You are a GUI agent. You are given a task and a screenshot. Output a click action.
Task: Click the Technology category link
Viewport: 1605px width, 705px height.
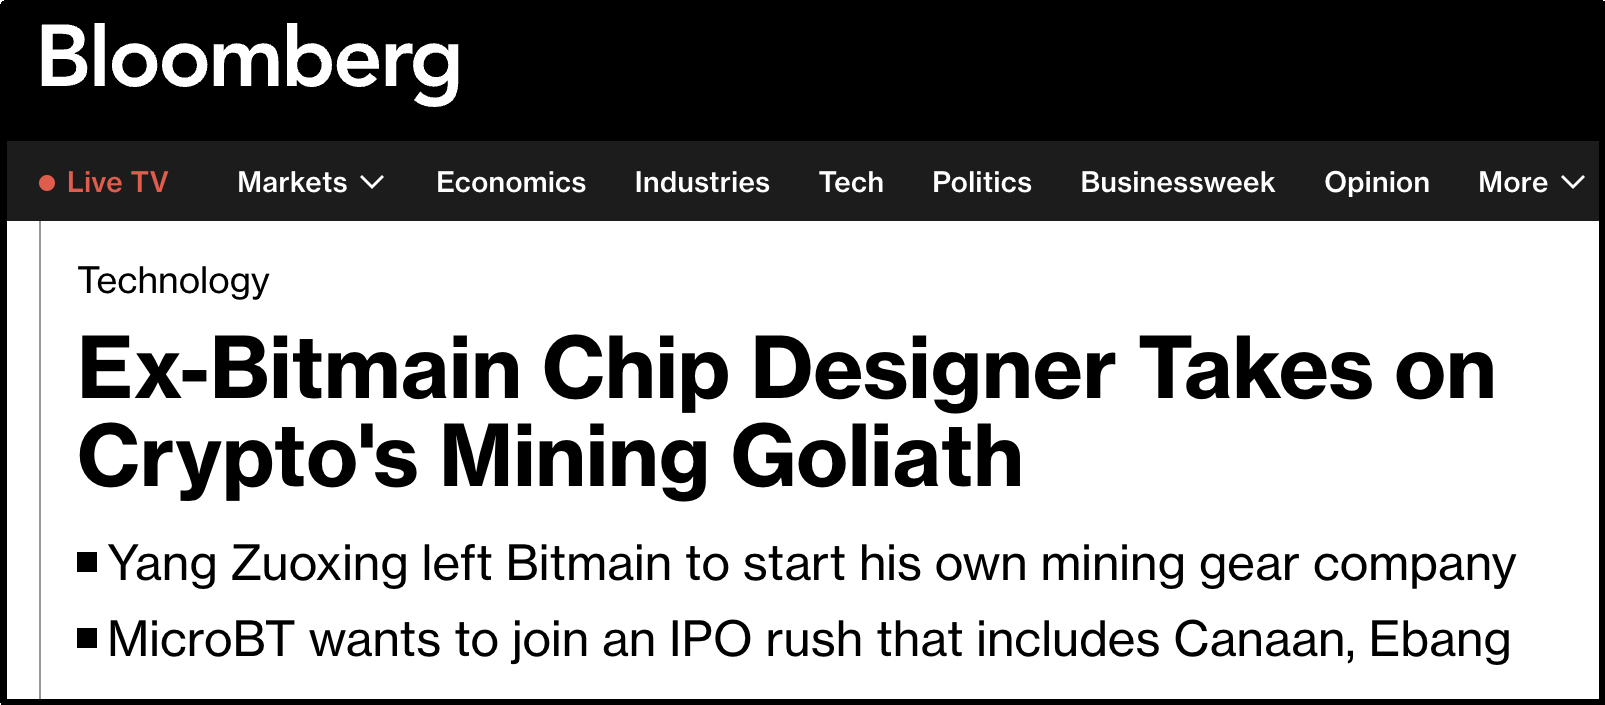coord(173,281)
